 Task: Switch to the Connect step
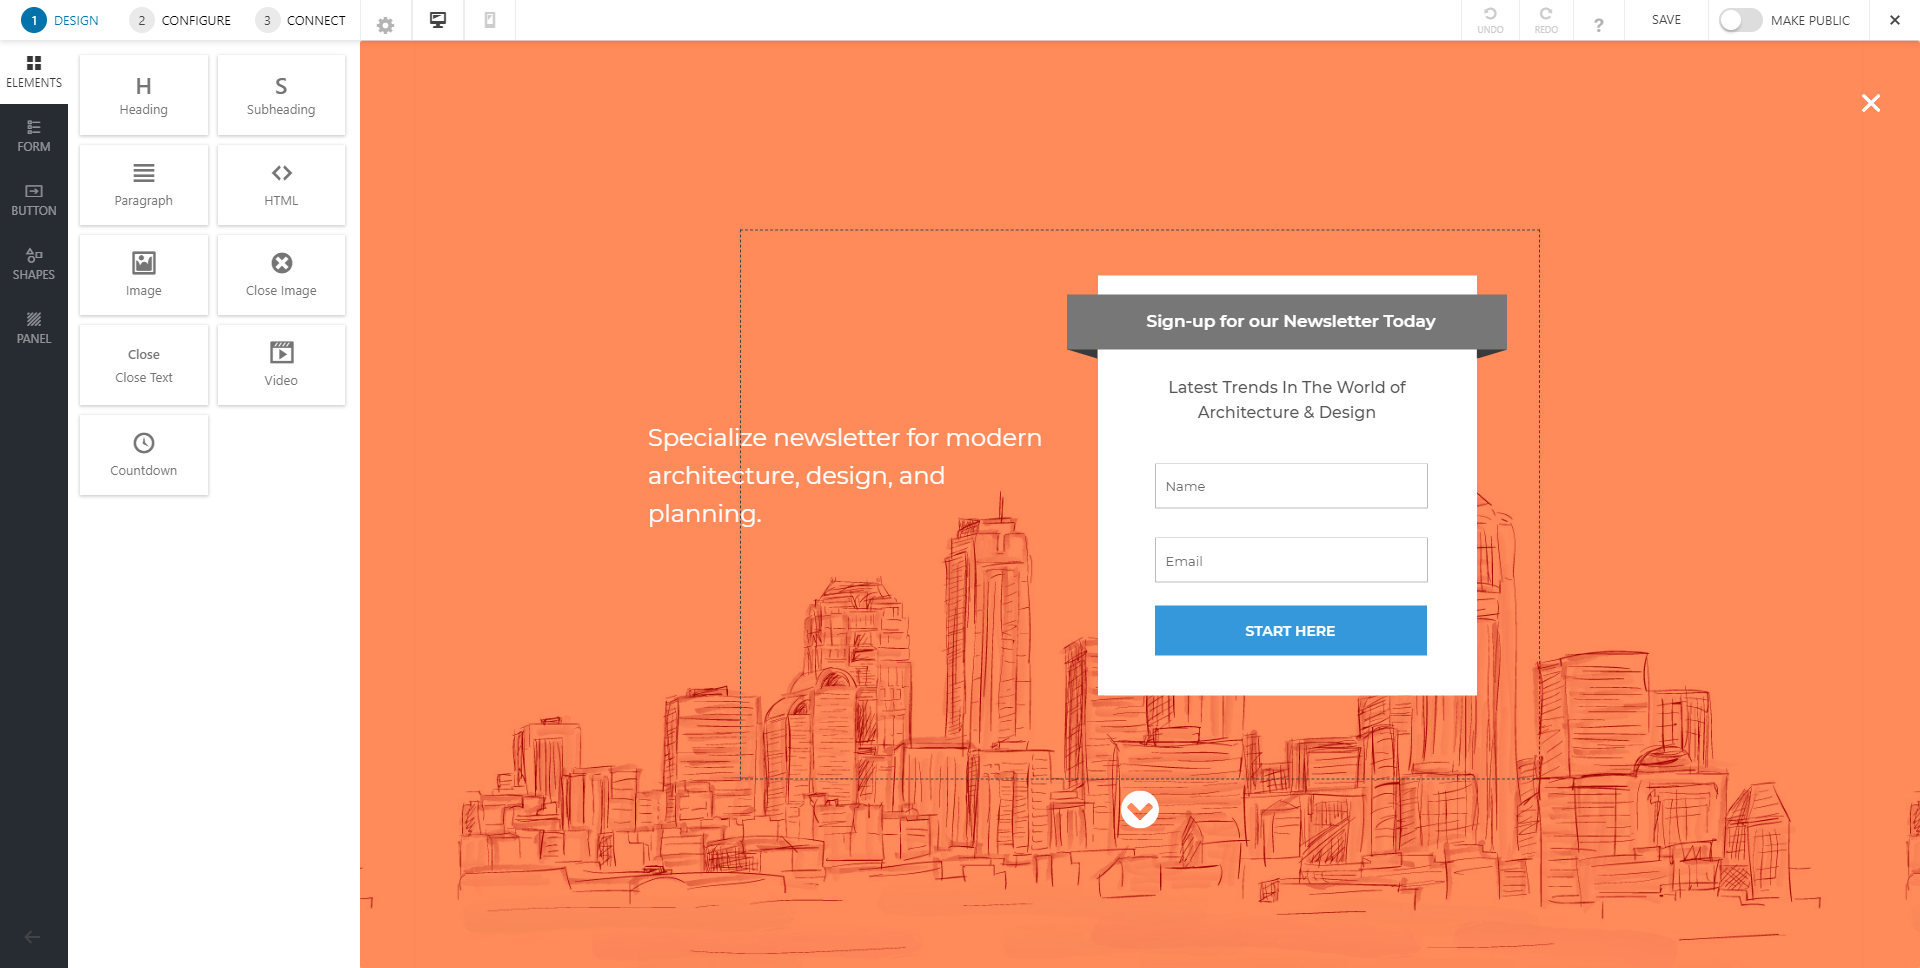coord(302,20)
